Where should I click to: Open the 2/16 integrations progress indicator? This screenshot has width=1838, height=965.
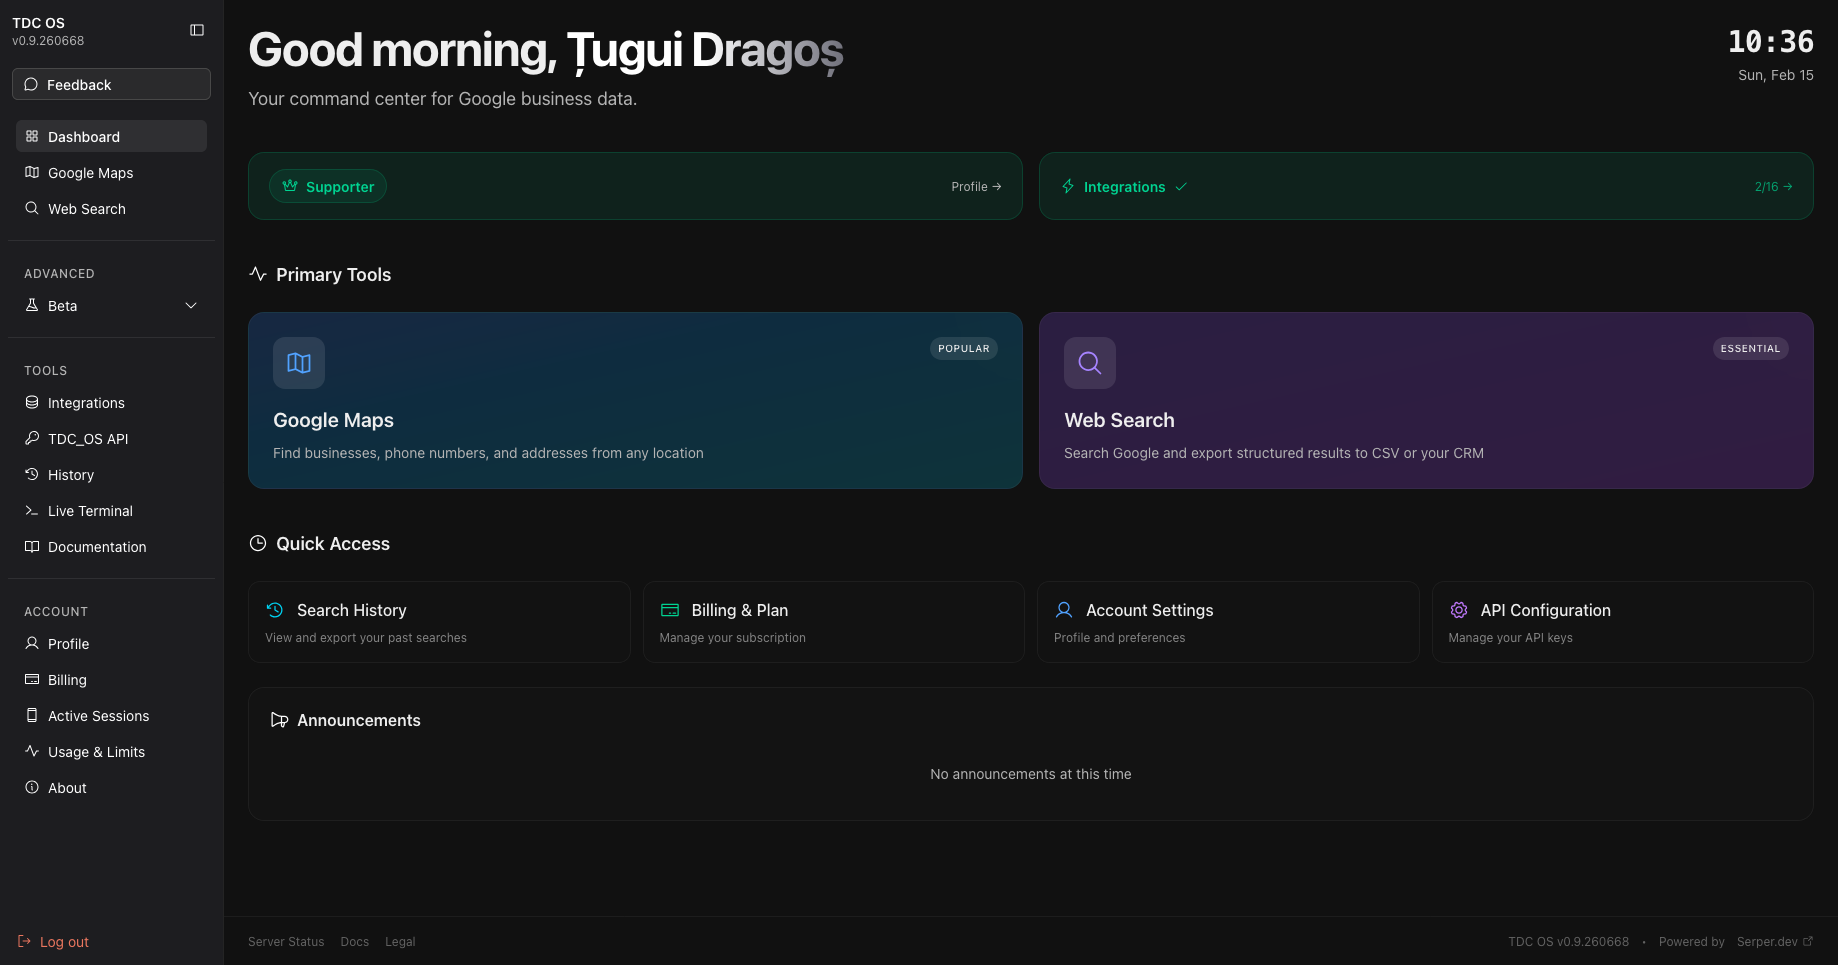(x=1773, y=186)
